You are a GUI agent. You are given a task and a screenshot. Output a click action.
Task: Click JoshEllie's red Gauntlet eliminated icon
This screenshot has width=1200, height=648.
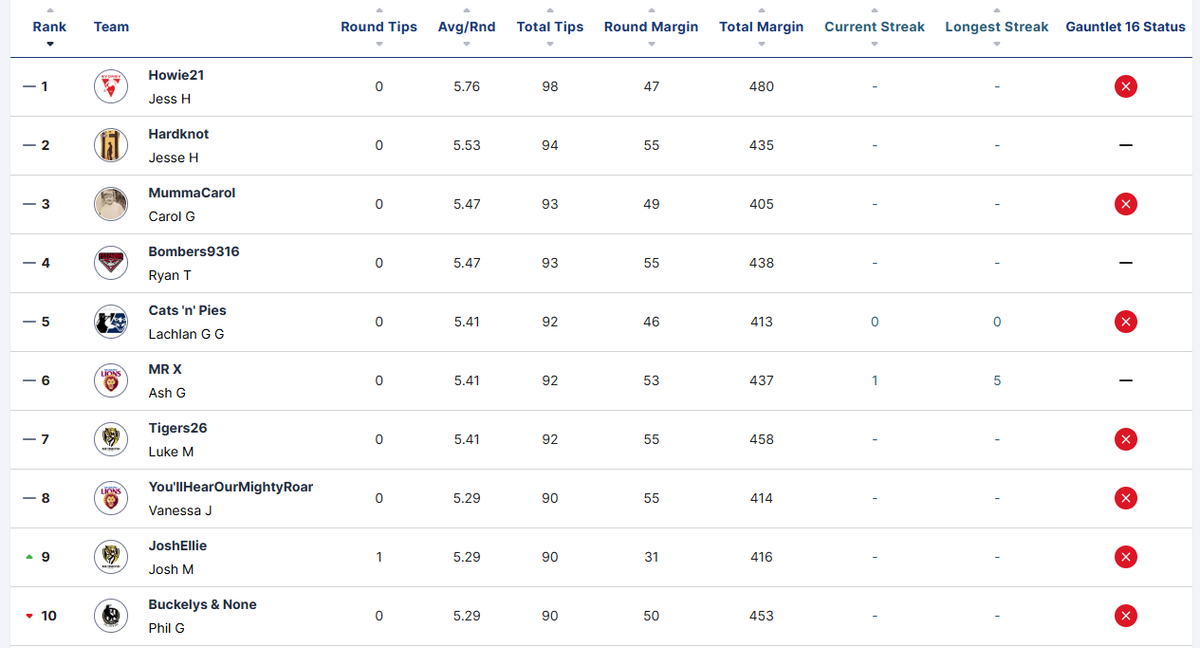pyautogui.click(x=1125, y=557)
